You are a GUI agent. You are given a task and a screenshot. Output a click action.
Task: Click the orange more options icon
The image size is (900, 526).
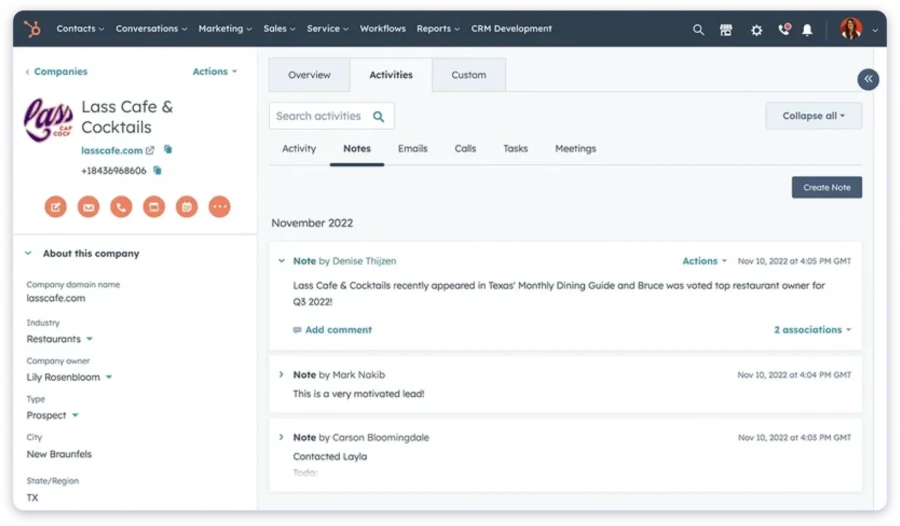click(x=219, y=207)
